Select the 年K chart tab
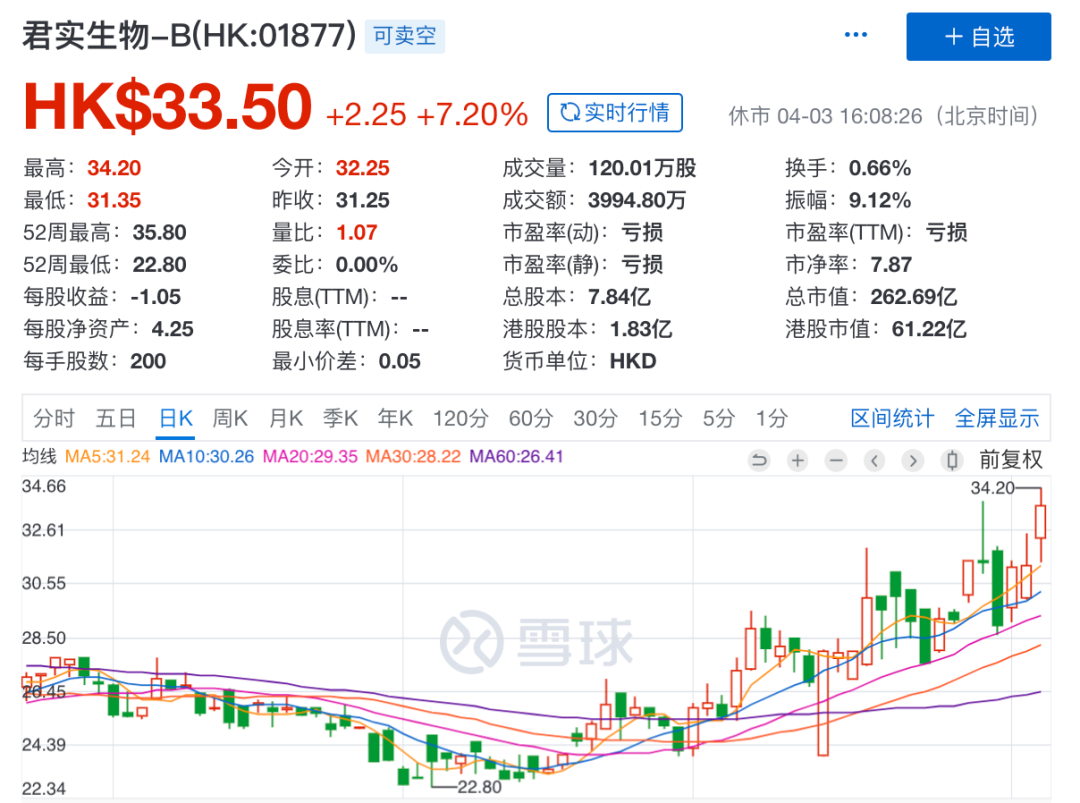 tap(395, 418)
